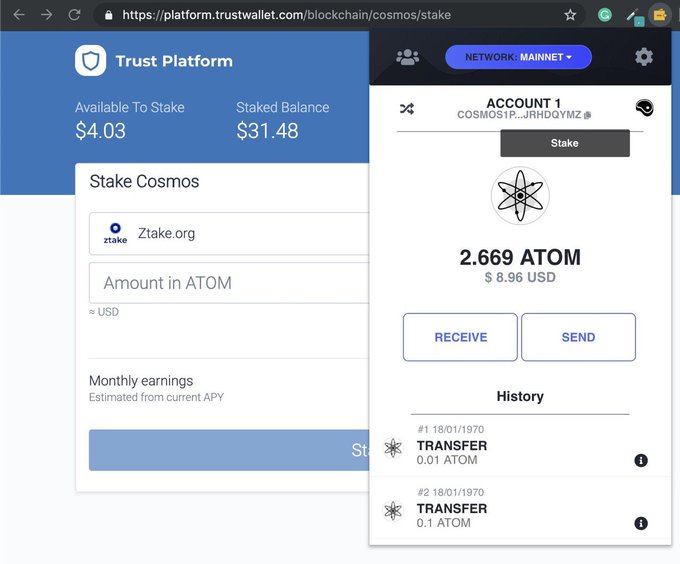Copy the COSMOS1P...JRHDQYMZ address
Screen dimensions: 680x564
pyautogui.click(x=588, y=115)
